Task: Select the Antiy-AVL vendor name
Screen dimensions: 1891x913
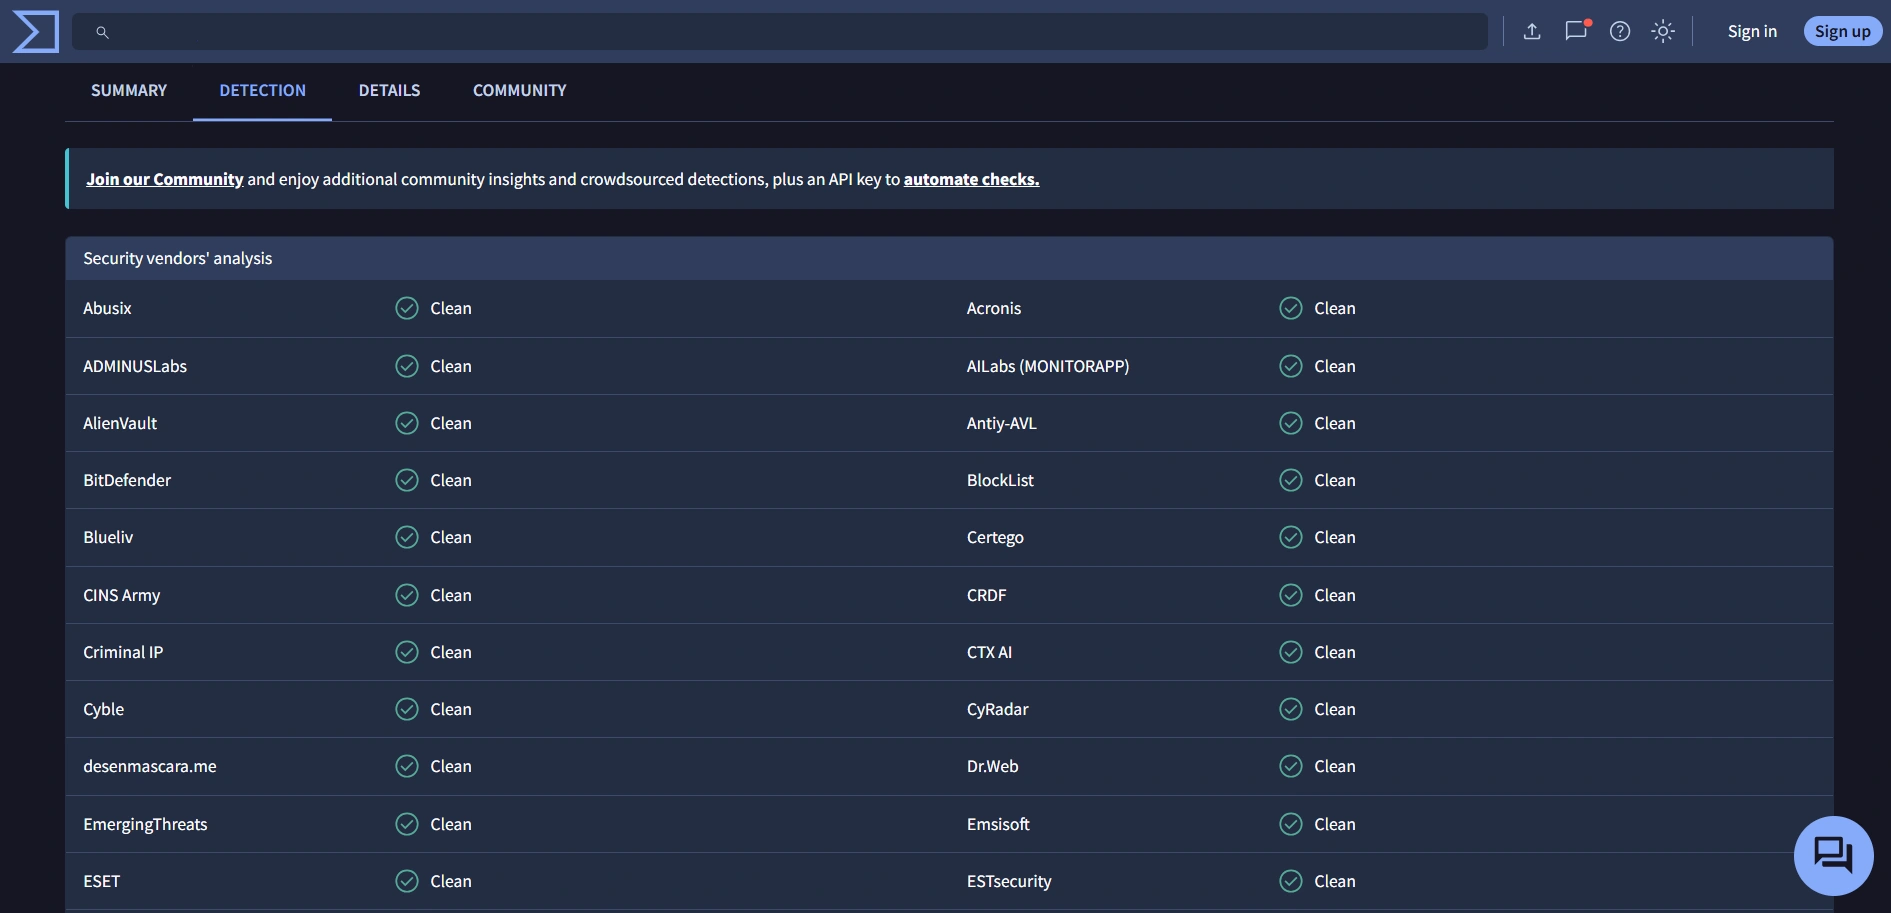Action: point(1002,423)
